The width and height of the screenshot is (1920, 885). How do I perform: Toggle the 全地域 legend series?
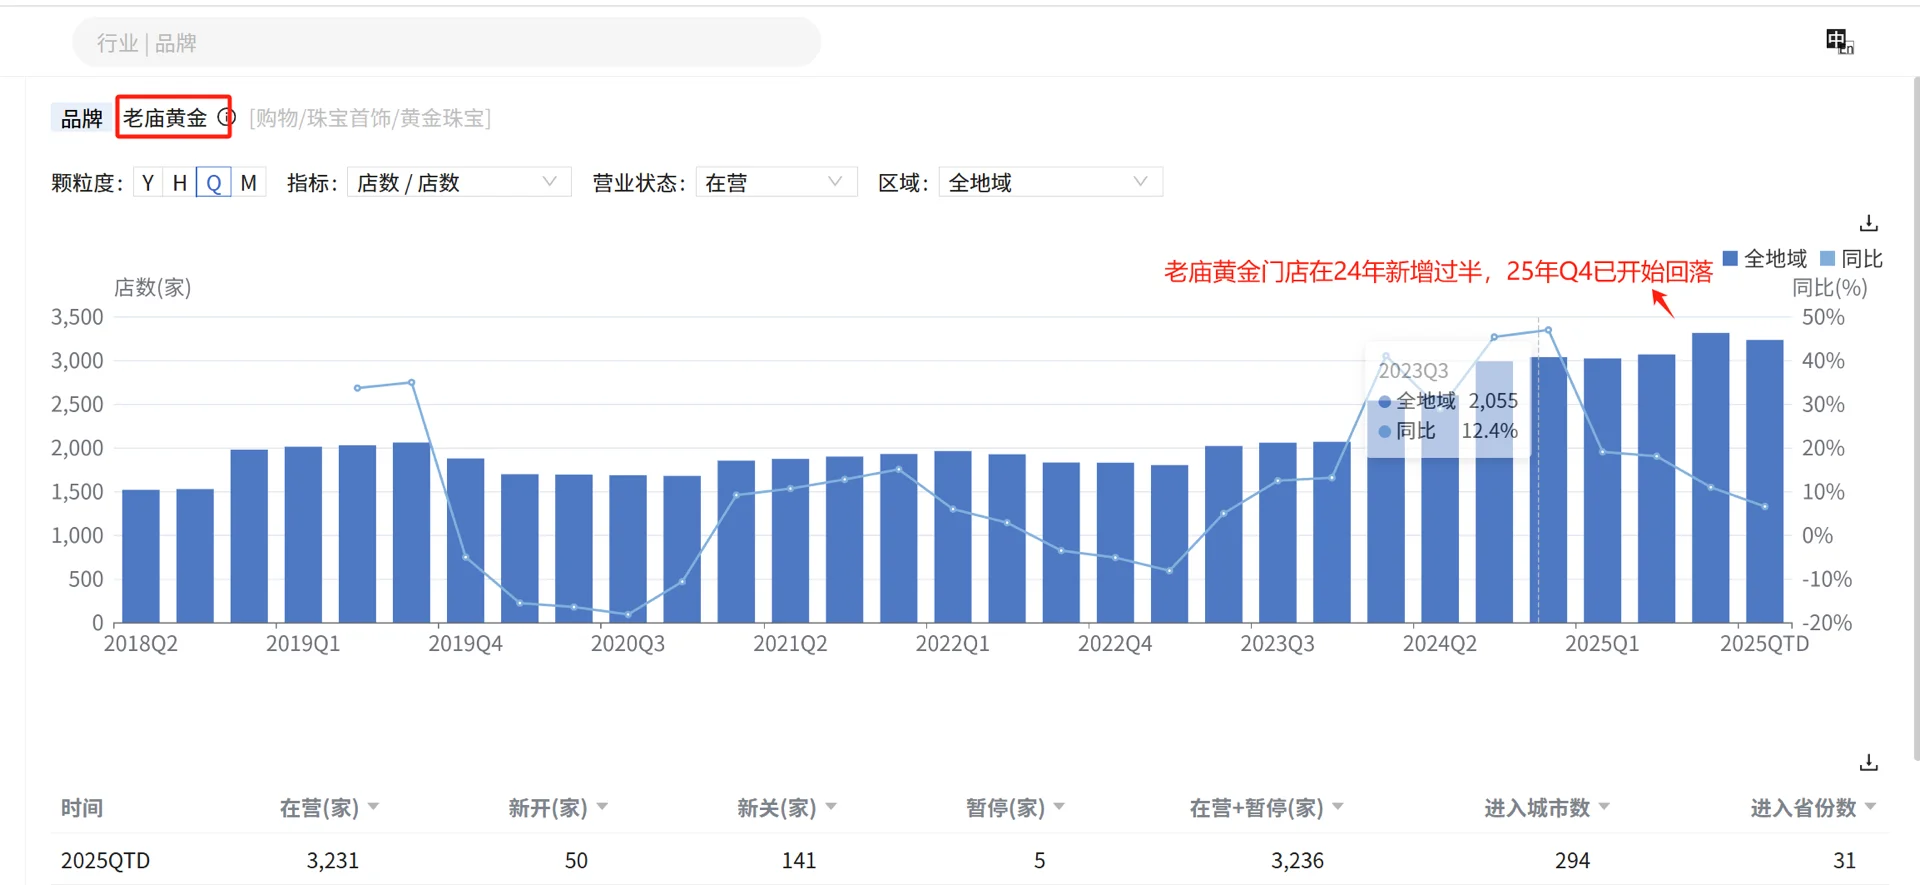(x=1765, y=259)
